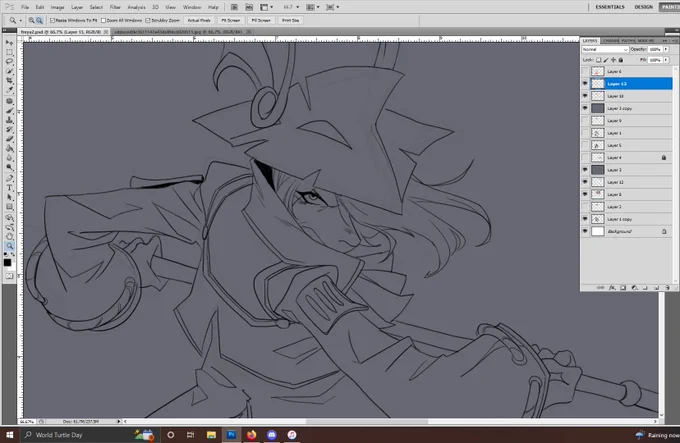Screen dimensions: 680x443
Task: Select the History Brush tool
Action: (x=9, y=129)
